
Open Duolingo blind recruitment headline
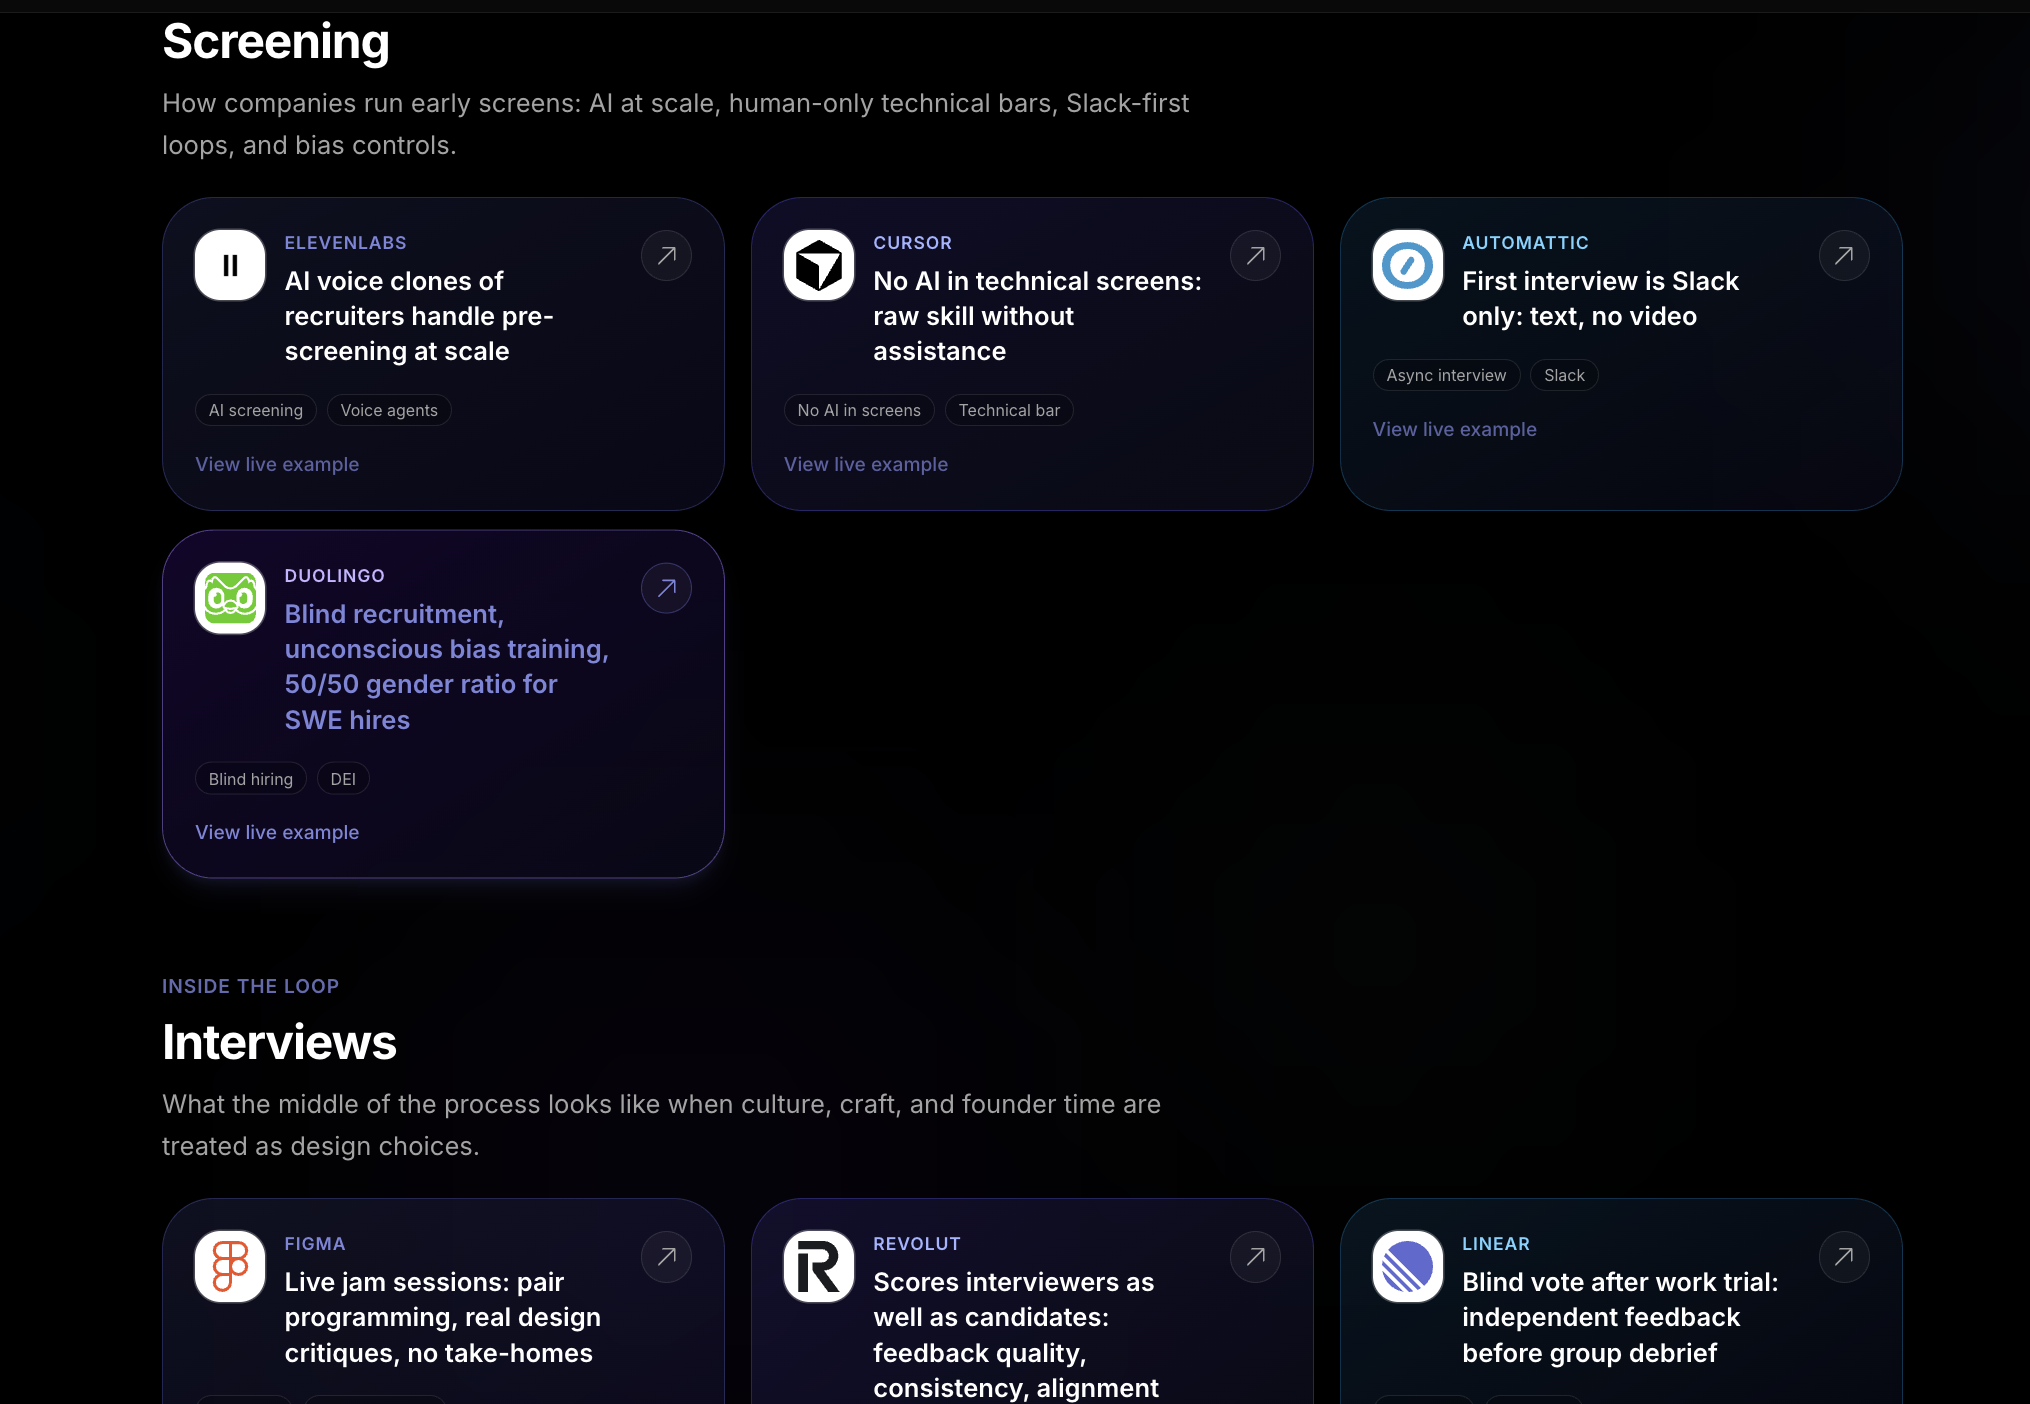pos(447,667)
